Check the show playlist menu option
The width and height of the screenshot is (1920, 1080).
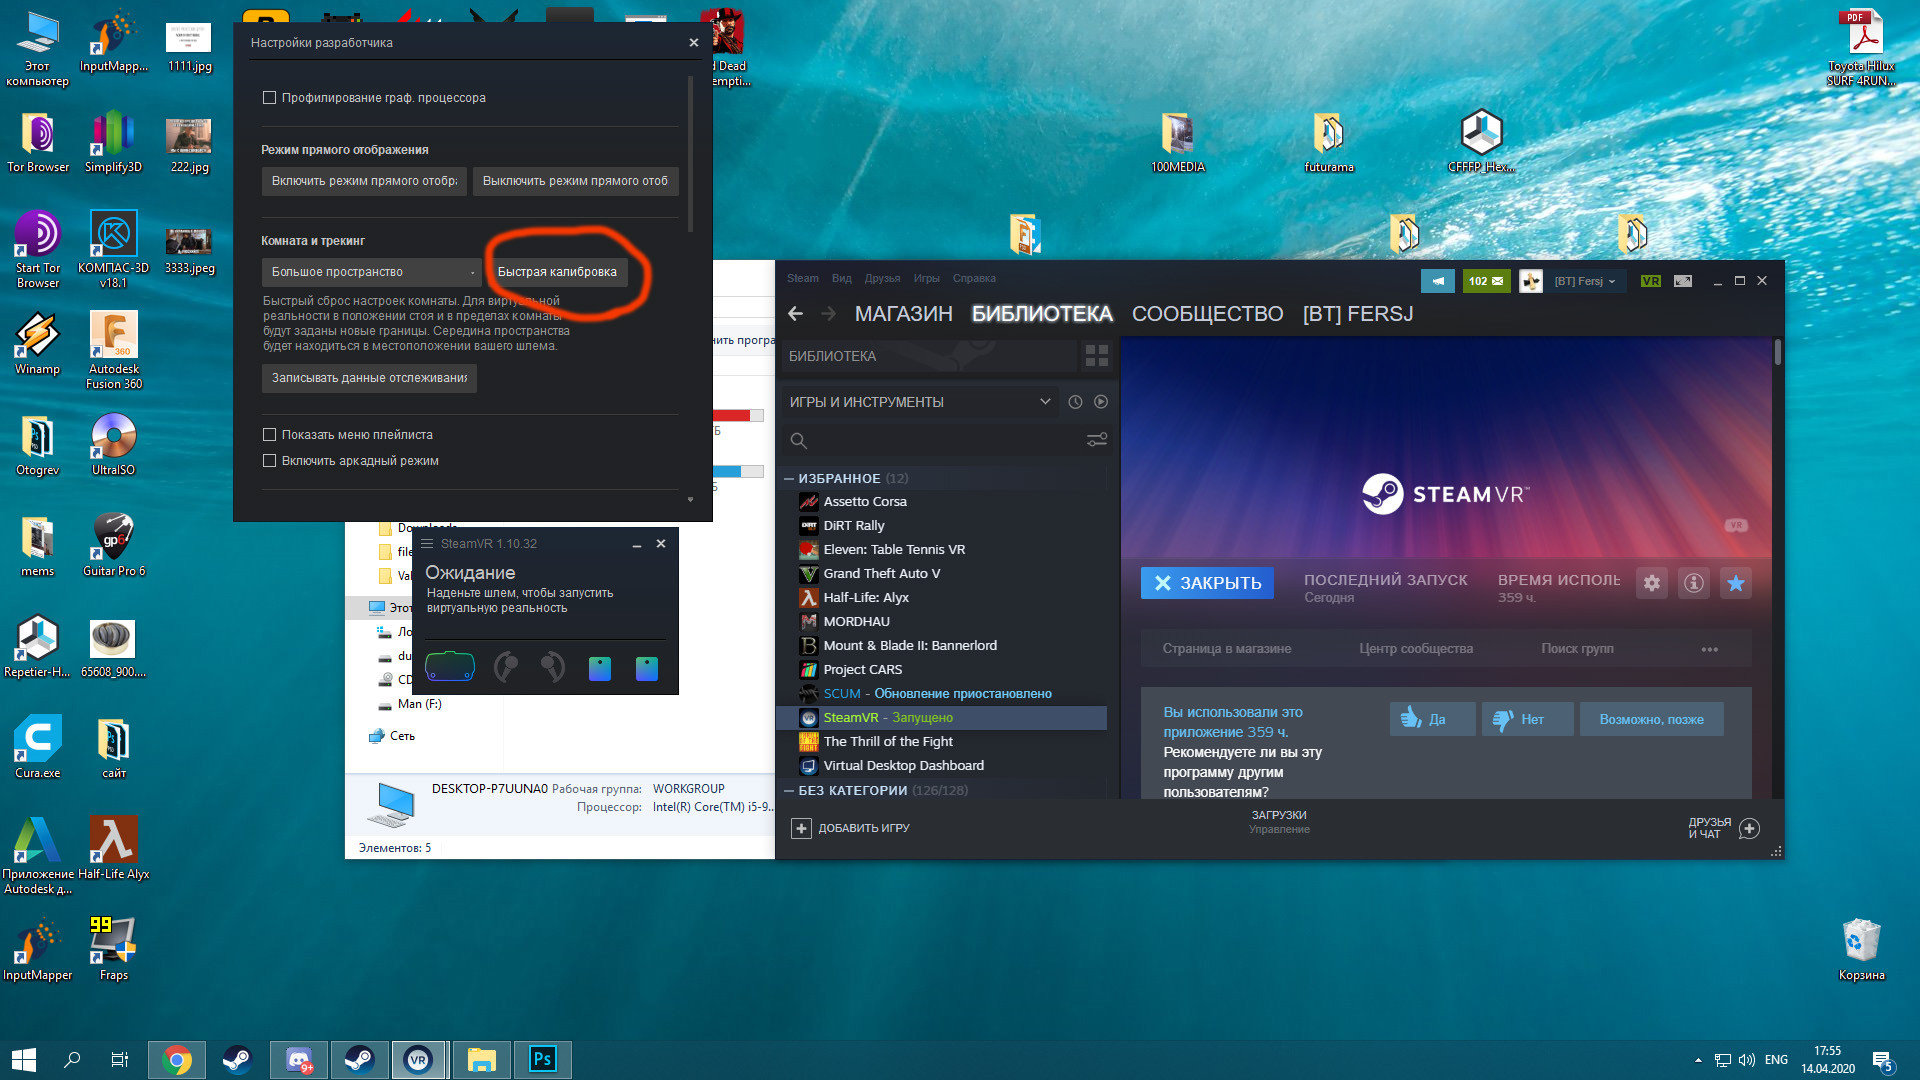269,435
